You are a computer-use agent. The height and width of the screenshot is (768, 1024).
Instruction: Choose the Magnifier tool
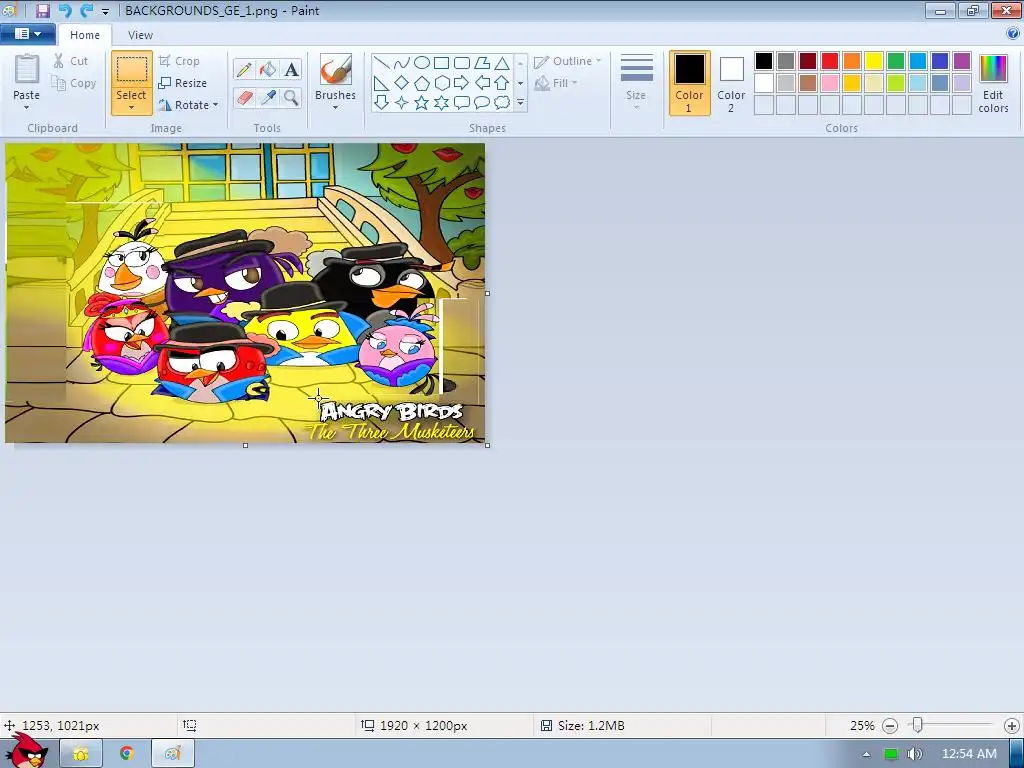[291, 98]
